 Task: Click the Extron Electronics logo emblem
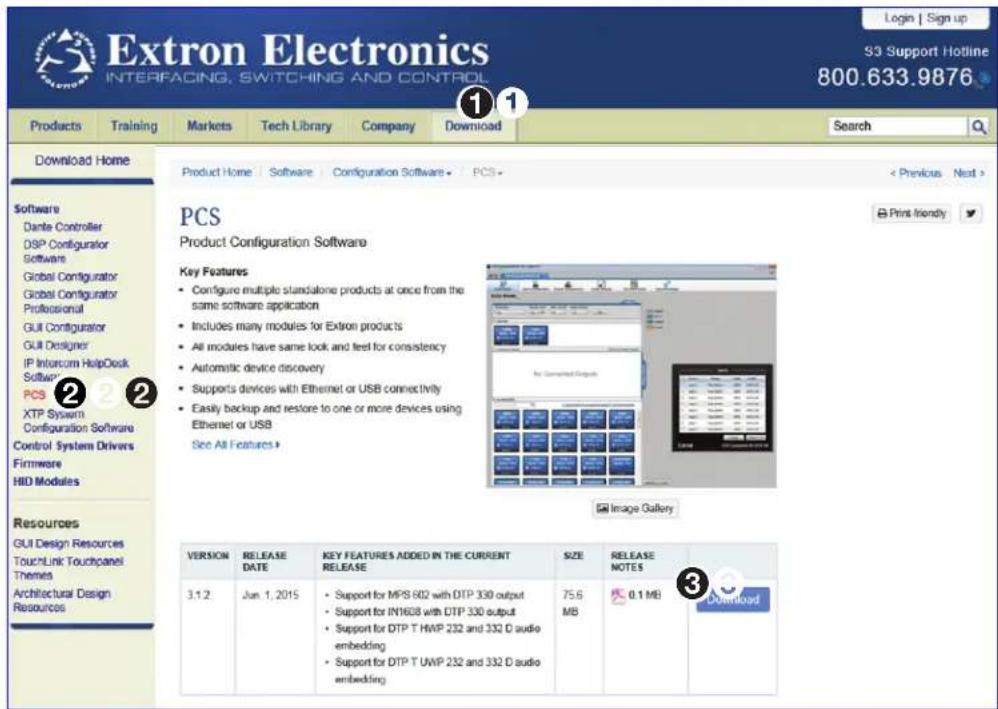[65, 58]
